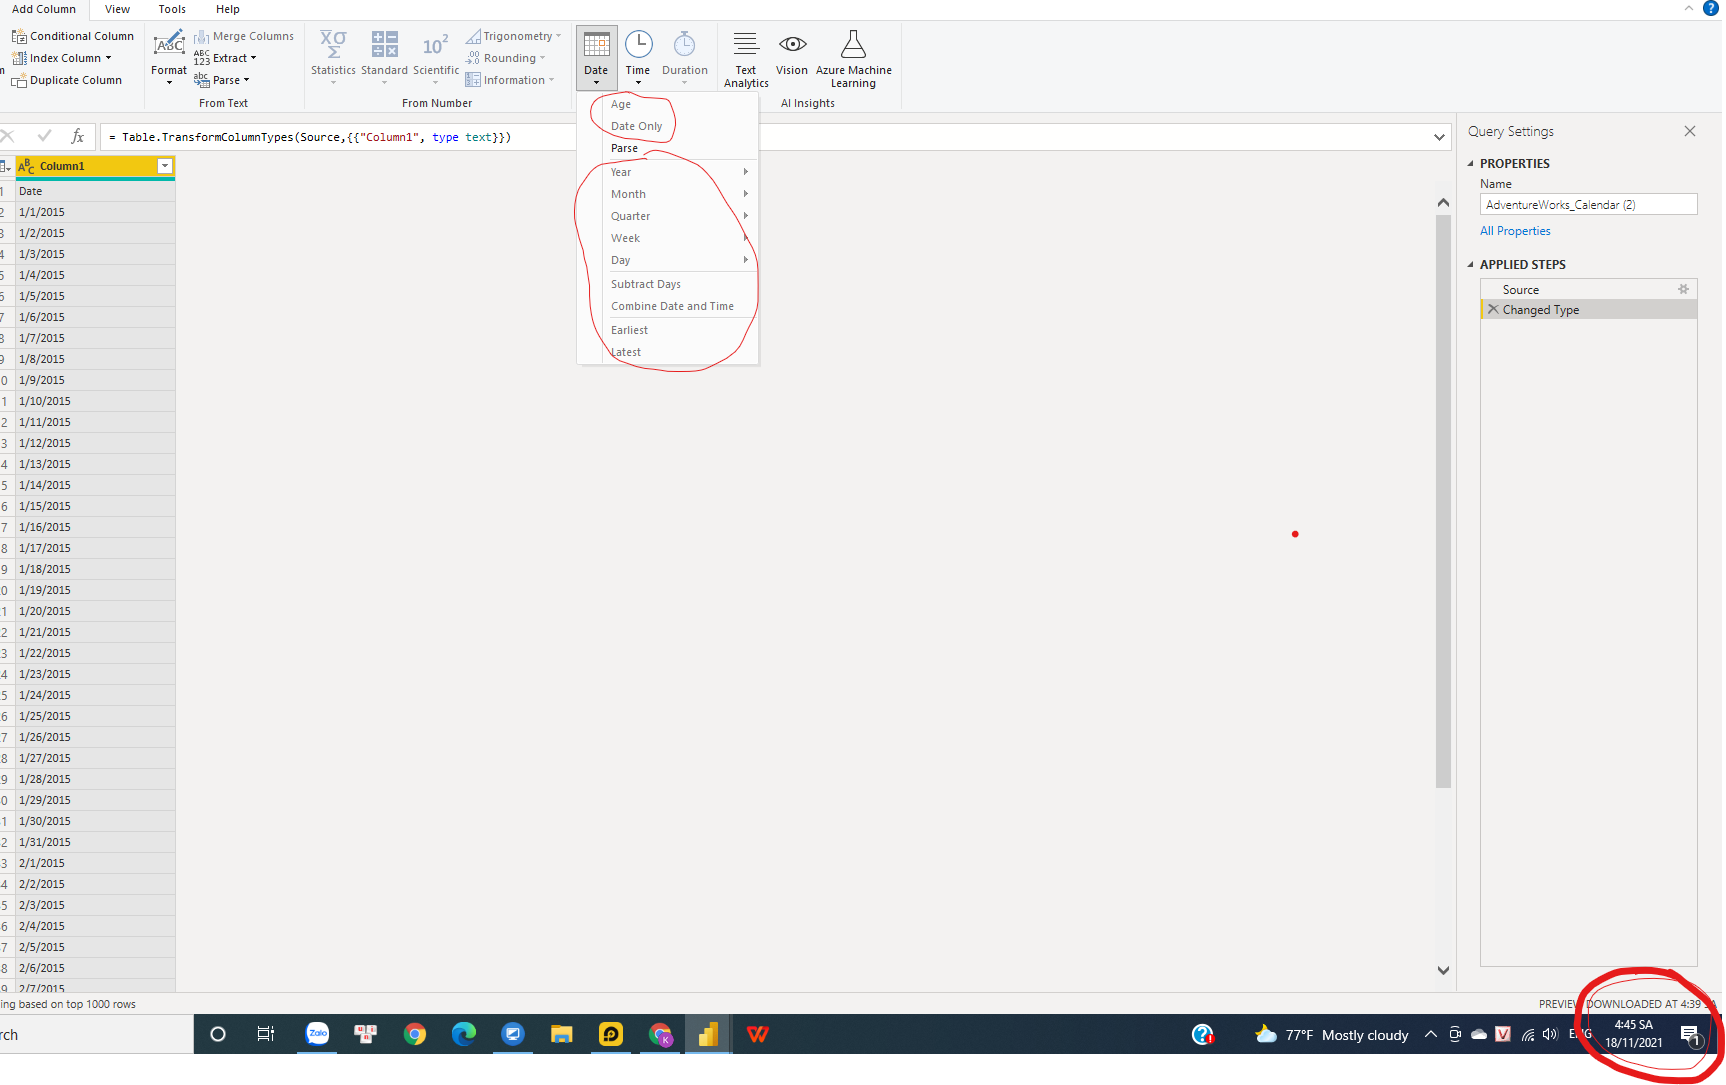Choose Age from the Date menu
The width and height of the screenshot is (1726, 1085).
(x=667, y=104)
